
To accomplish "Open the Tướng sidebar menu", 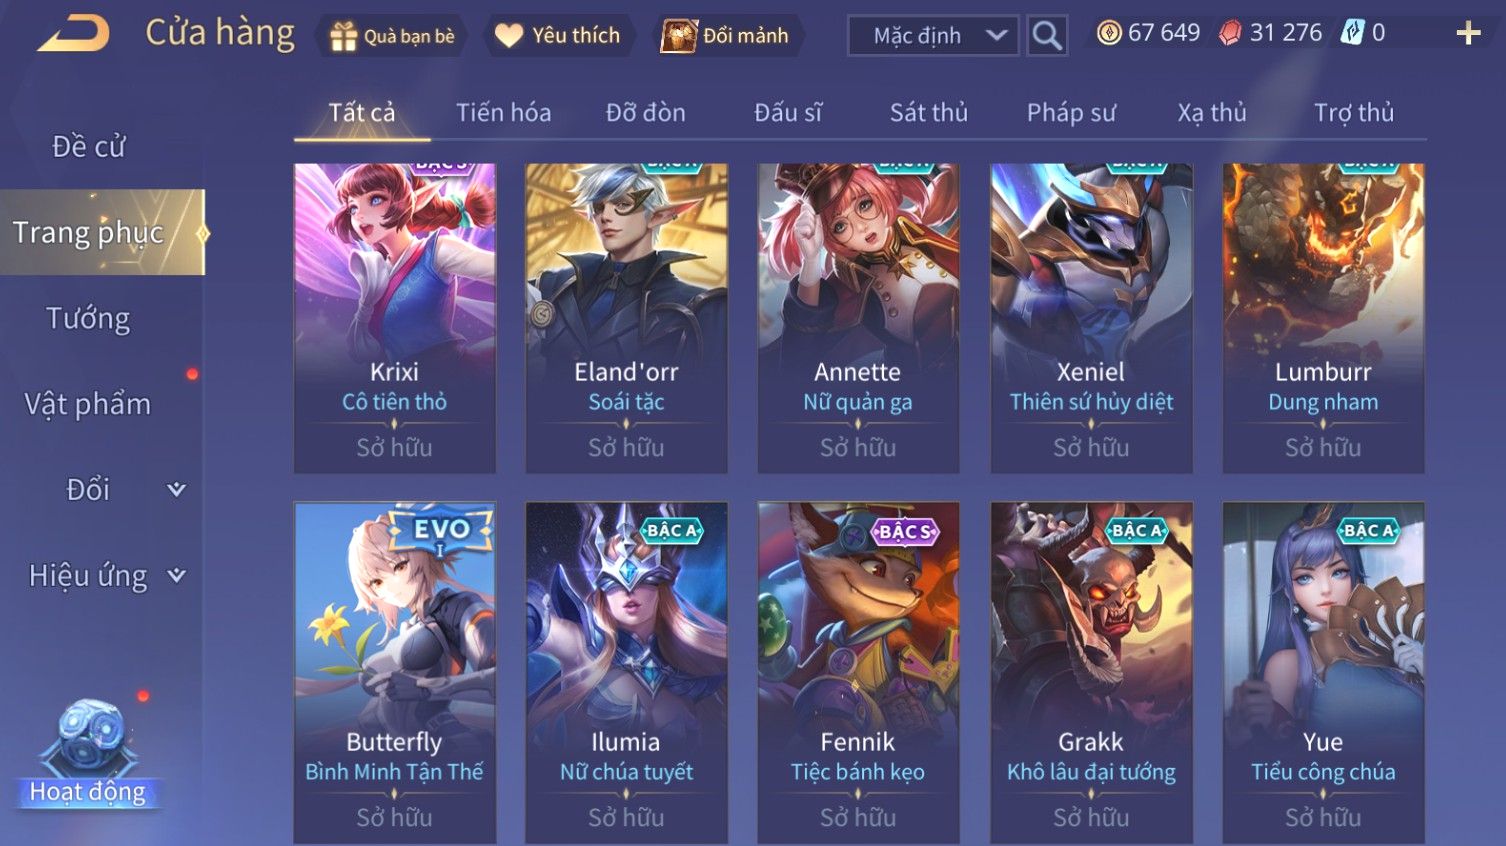I will (88, 318).
